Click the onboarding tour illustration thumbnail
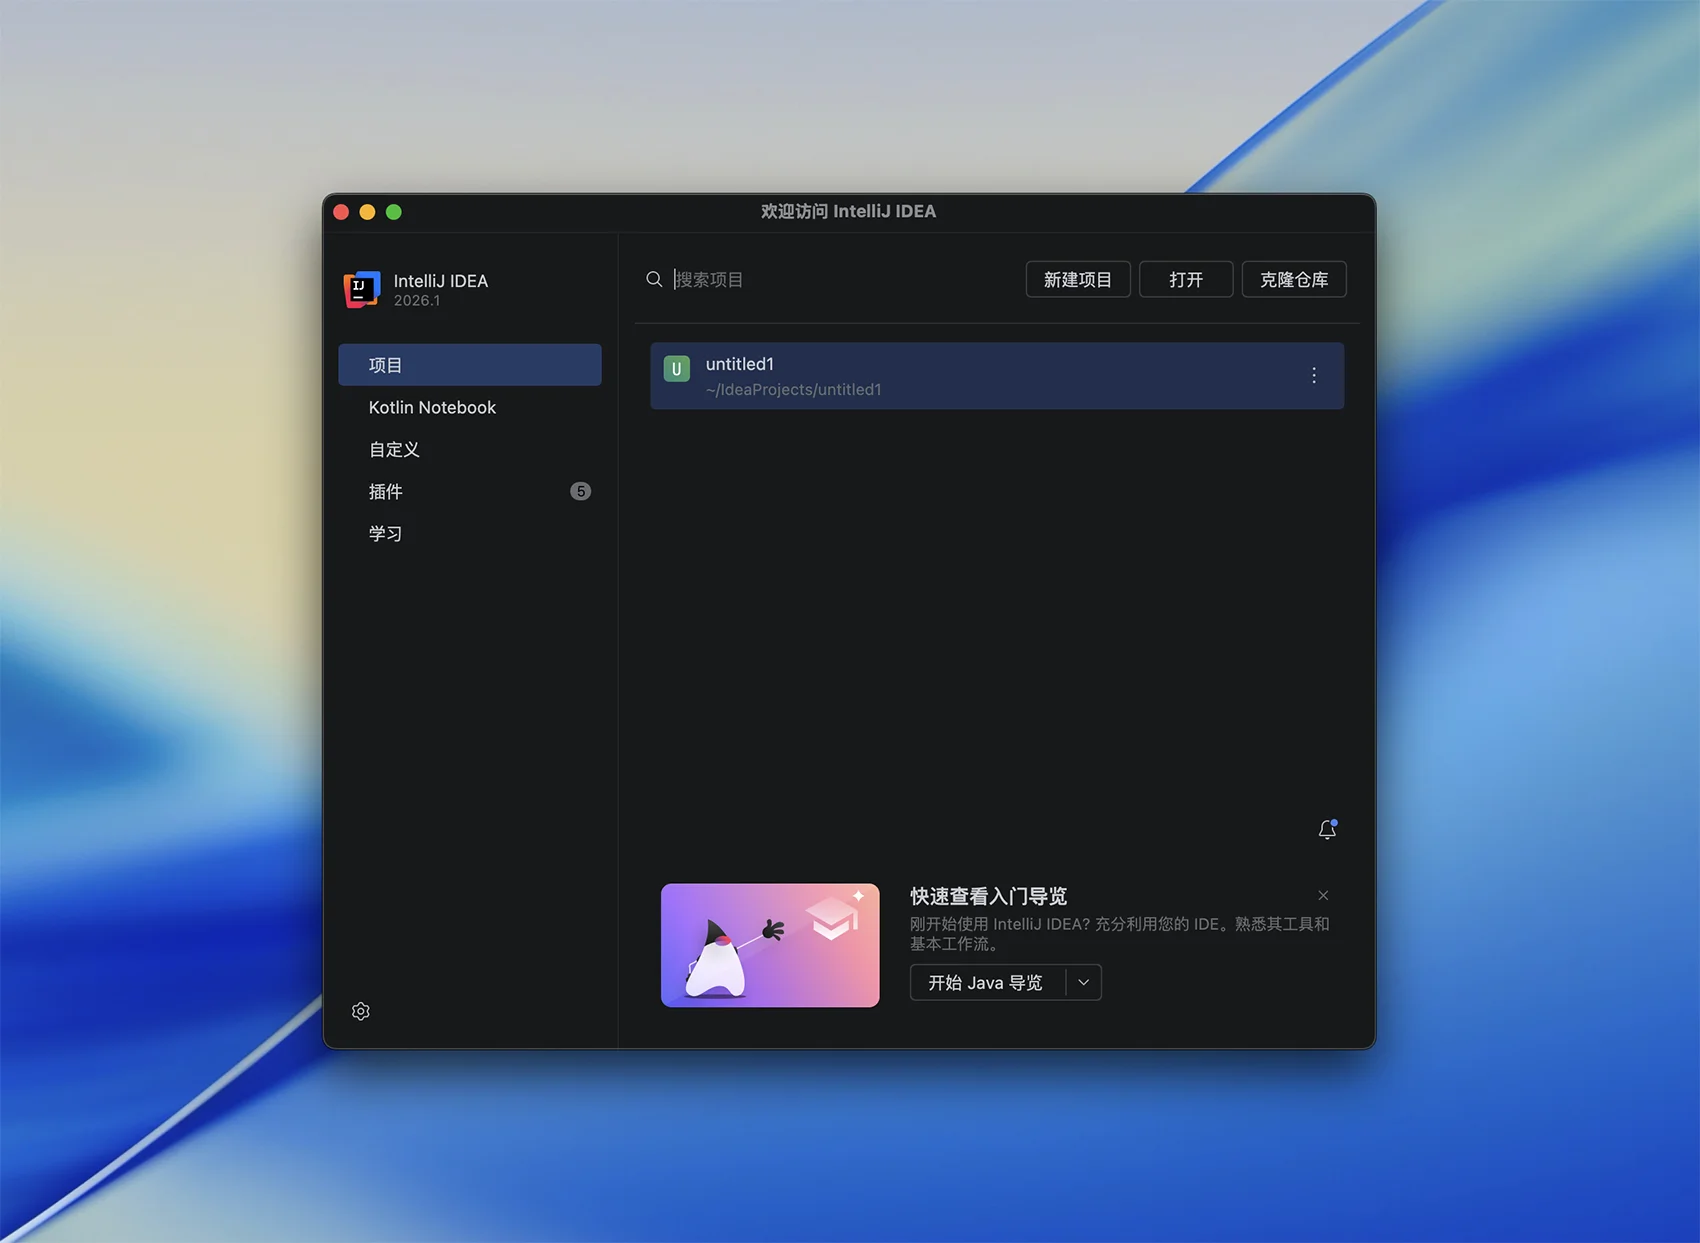The height and width of the screenshot is (1243, 1700). point(770,945)
